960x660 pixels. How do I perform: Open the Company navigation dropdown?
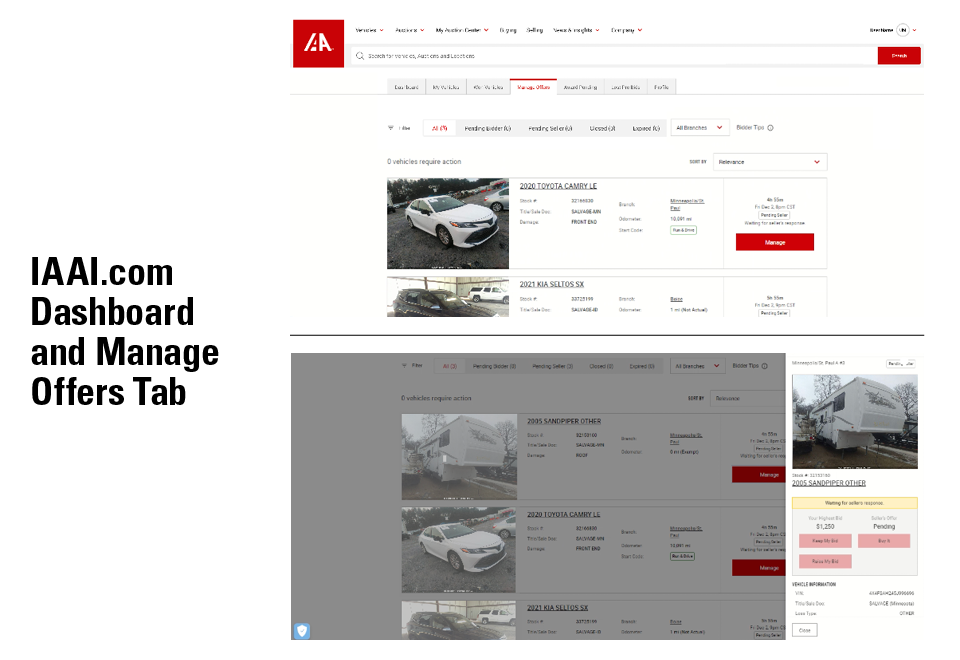click(626, 30)
